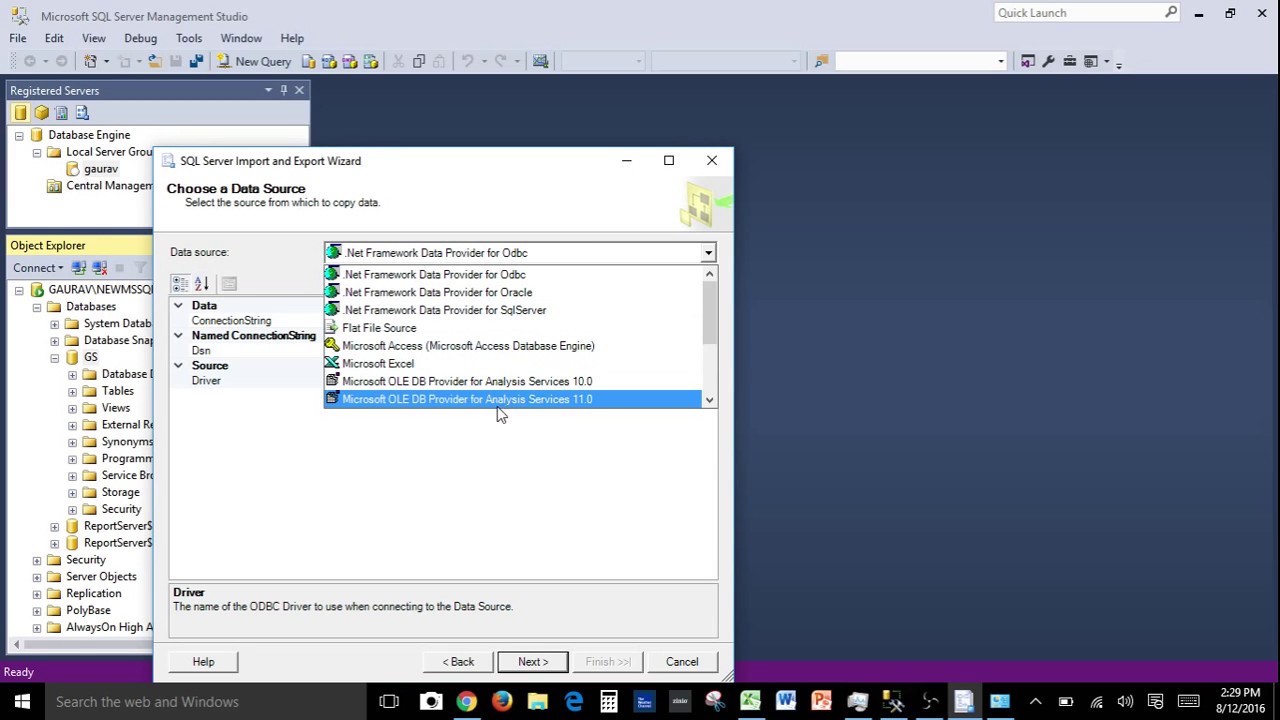Click Search the web and Windows box
The height and width of the screenshot is (720, 1280).
(x=207, y=701)
